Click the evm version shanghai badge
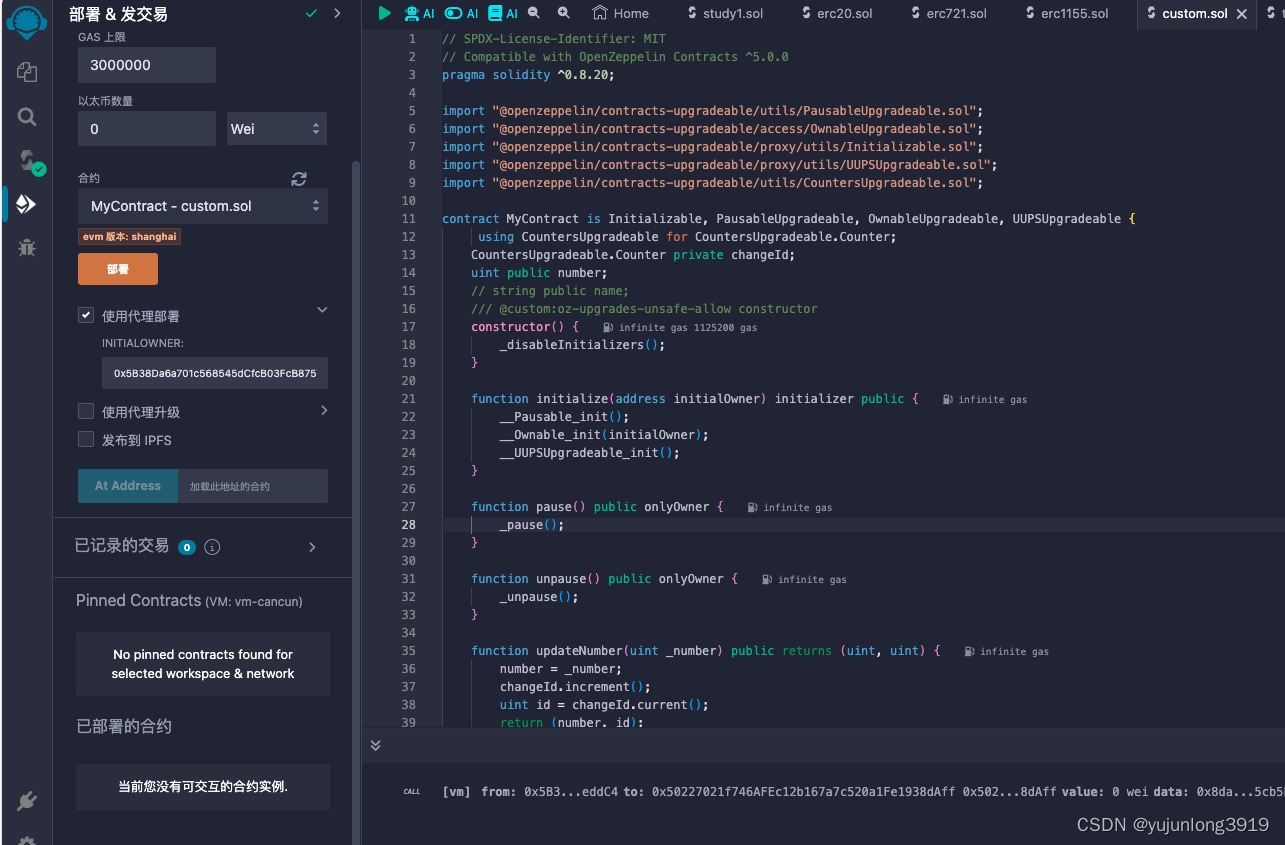Image resolution: width=1285 pixels, height=845 pixels. pos(130,237)
